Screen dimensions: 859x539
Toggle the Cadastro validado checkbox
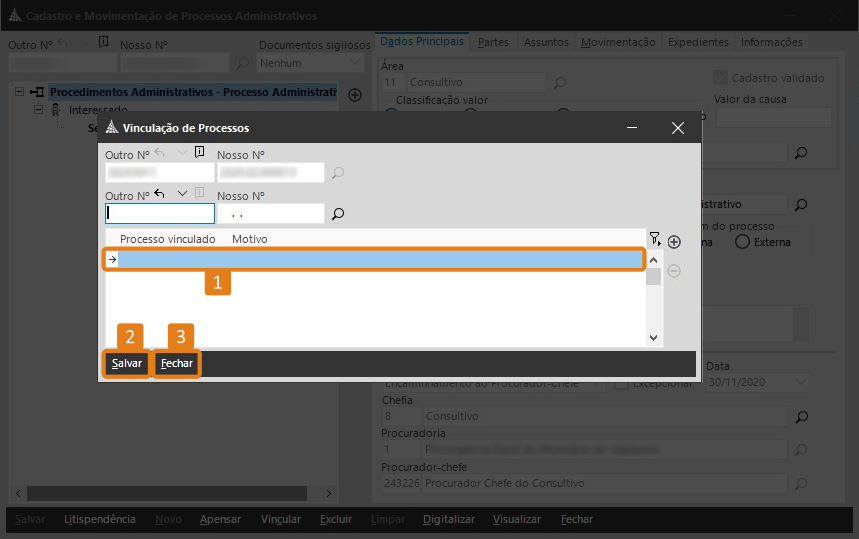pyautogui.click(x=719, y=78)
